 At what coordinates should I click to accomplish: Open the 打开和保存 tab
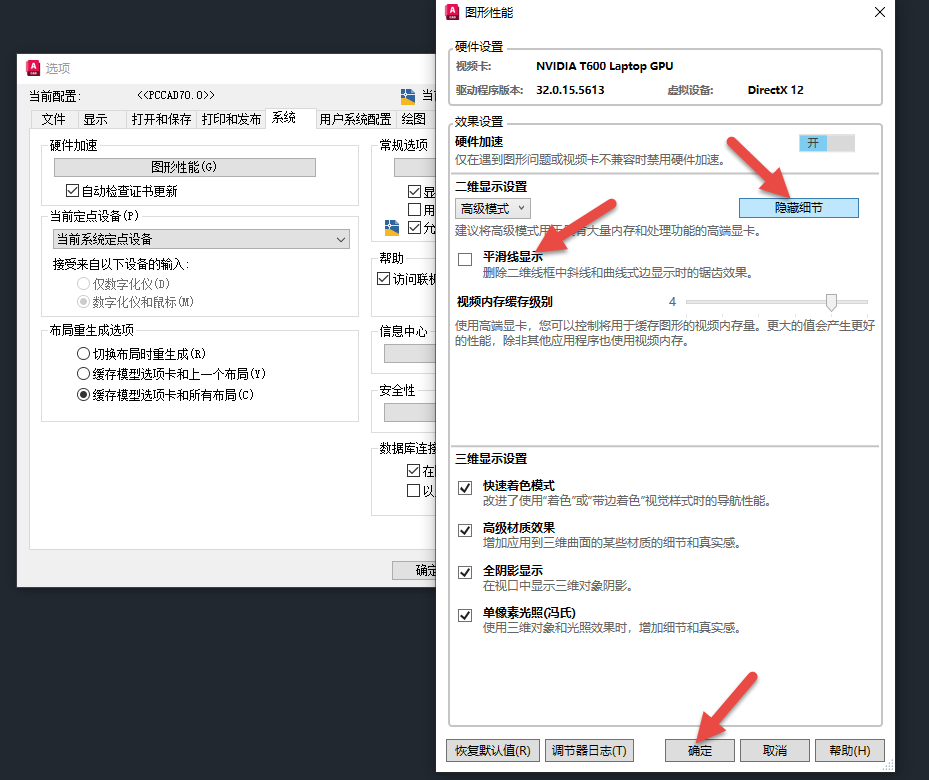point(161,119)
